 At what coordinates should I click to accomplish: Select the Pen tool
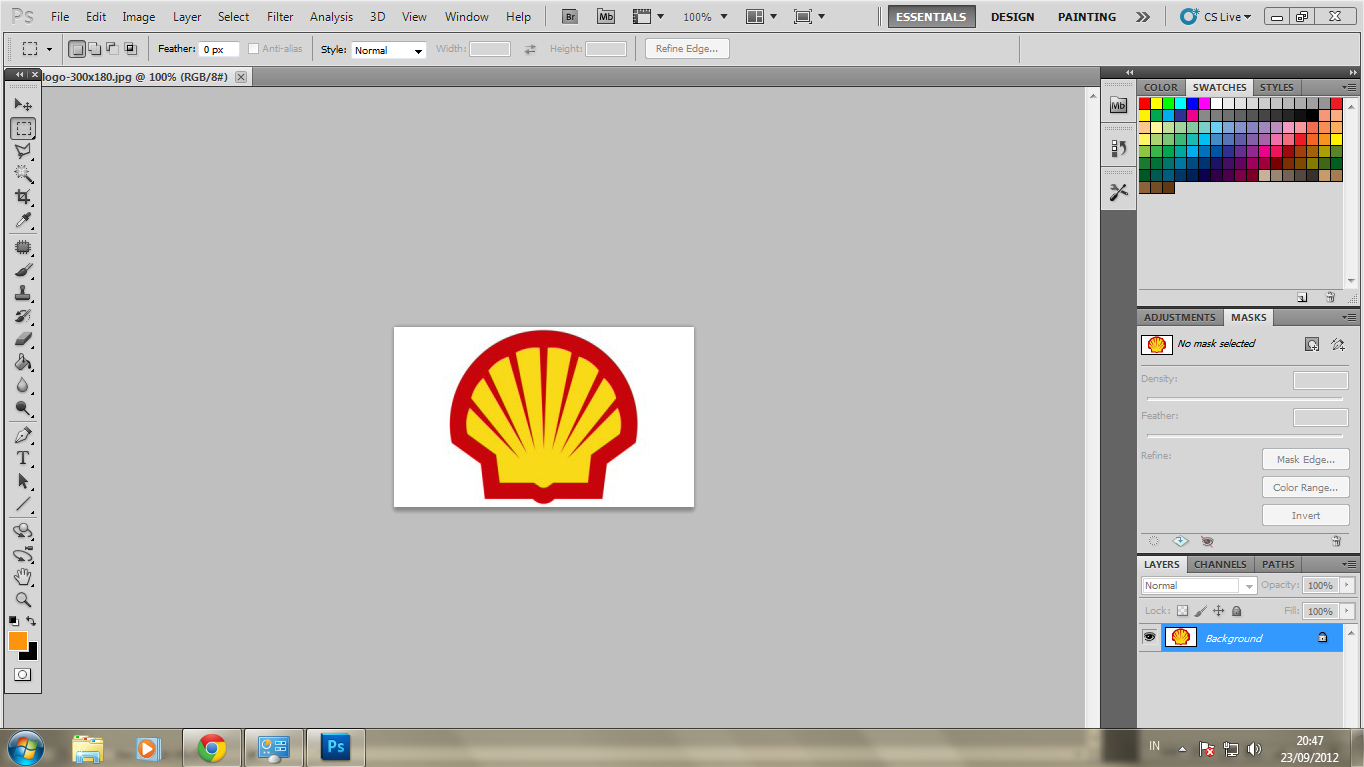coord(23,435)
